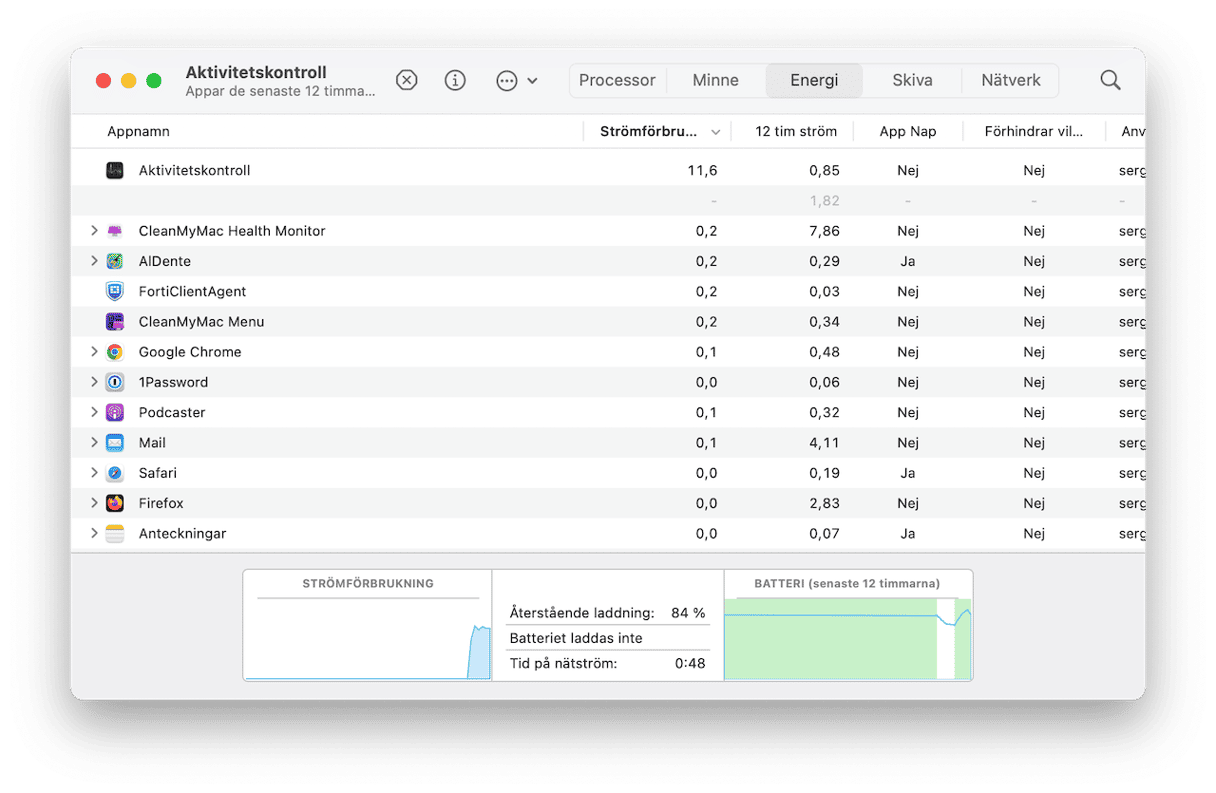Click Mail's 4,11 twelve-hour power value
1216x793 pixels.
click(824, 443)
